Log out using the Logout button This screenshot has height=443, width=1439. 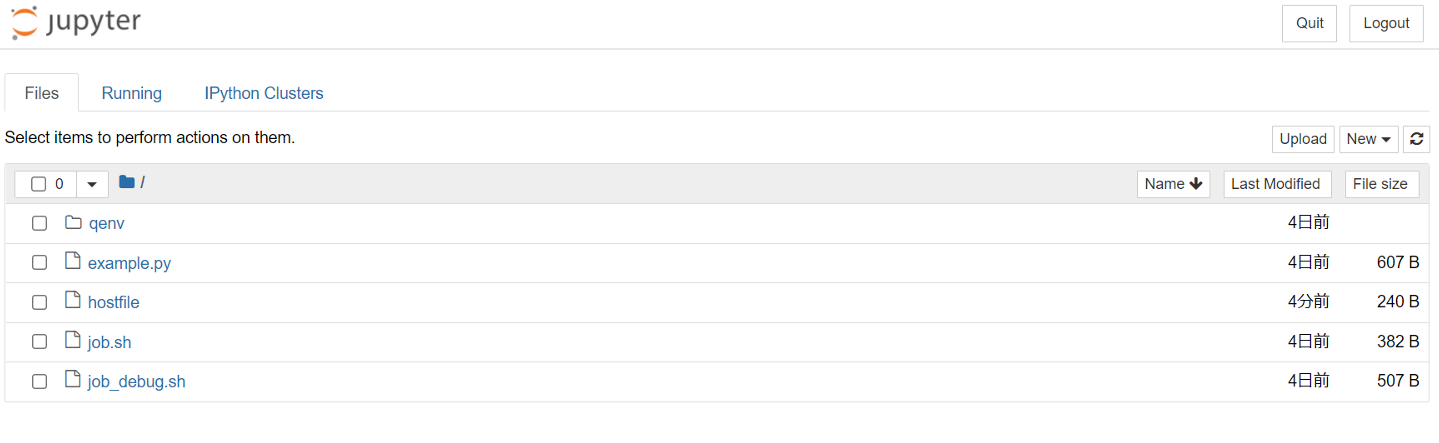coord(1385,23)
